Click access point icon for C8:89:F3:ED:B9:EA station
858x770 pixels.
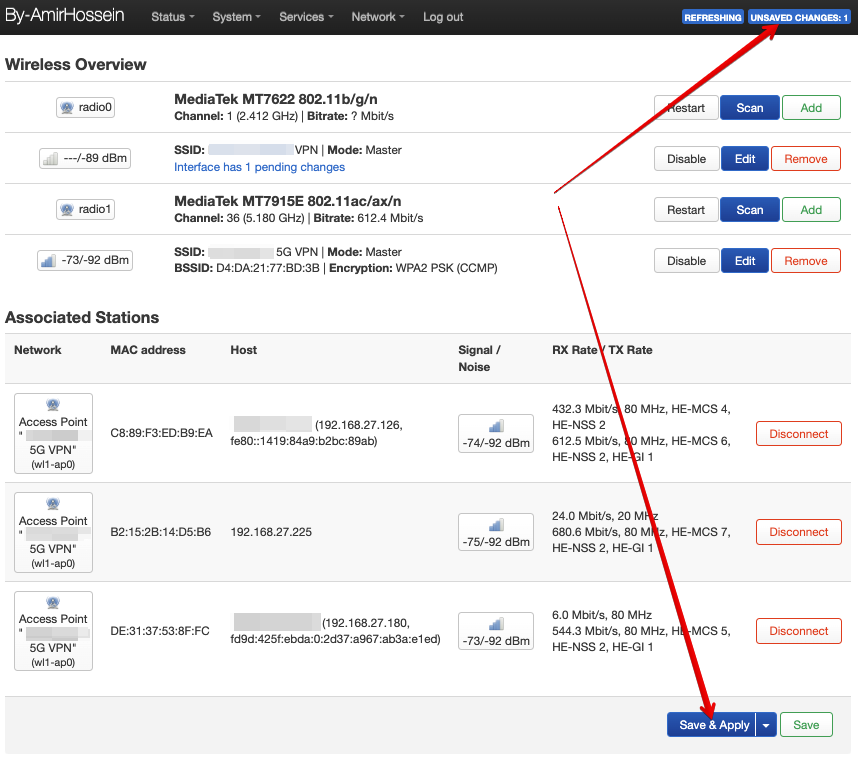(x=53, y=406)
